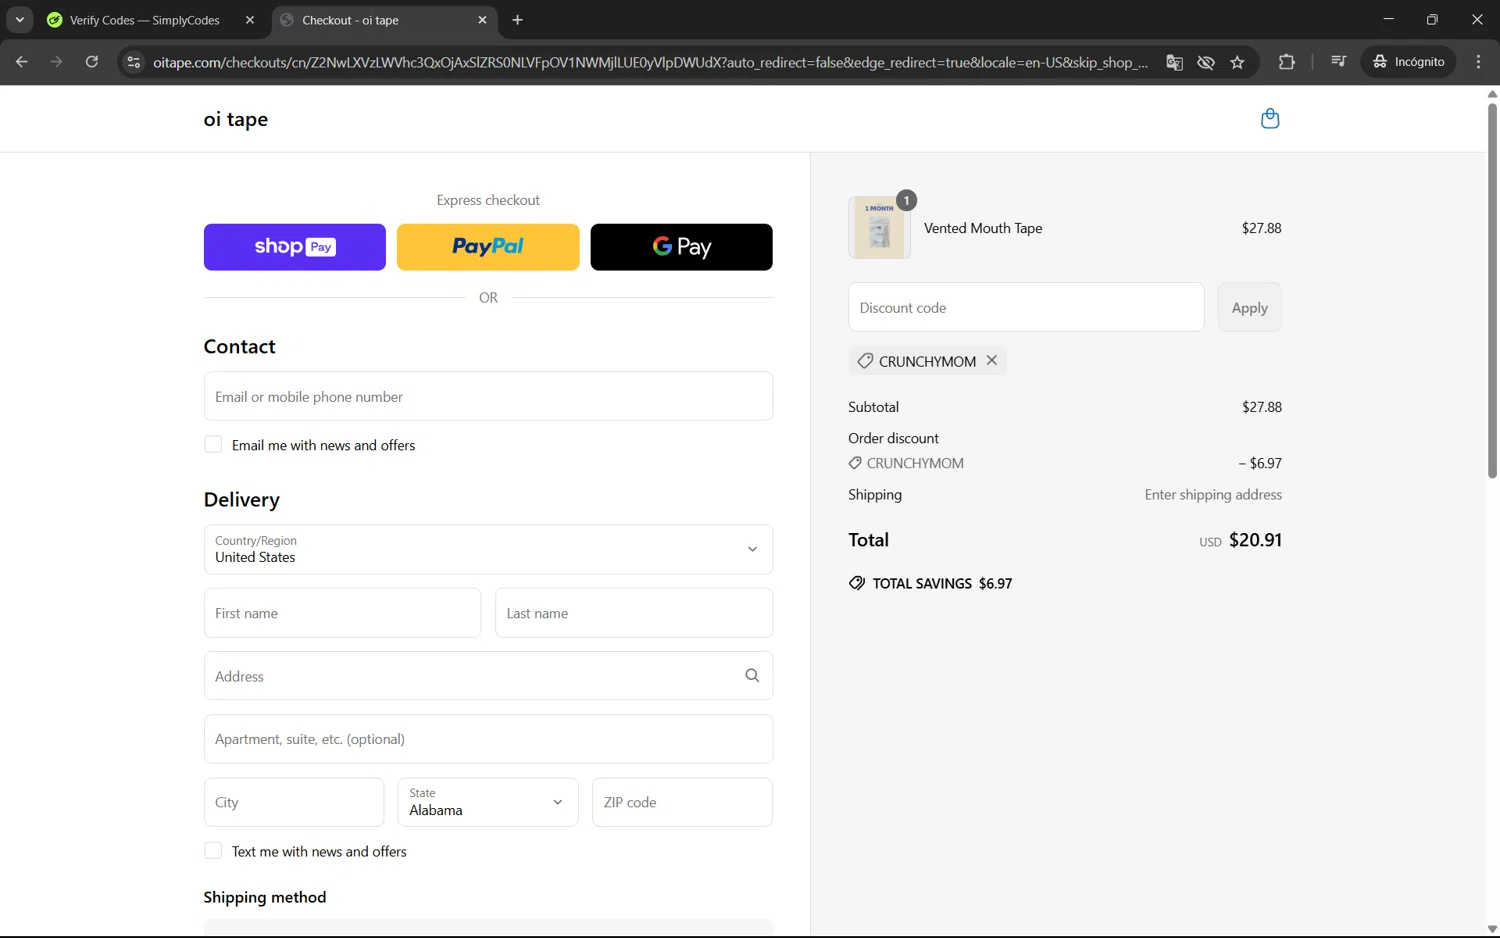Click the Vented Mouth Tape product name
Viewport: 1500px width, 938px height.
[x=983, y=228]
